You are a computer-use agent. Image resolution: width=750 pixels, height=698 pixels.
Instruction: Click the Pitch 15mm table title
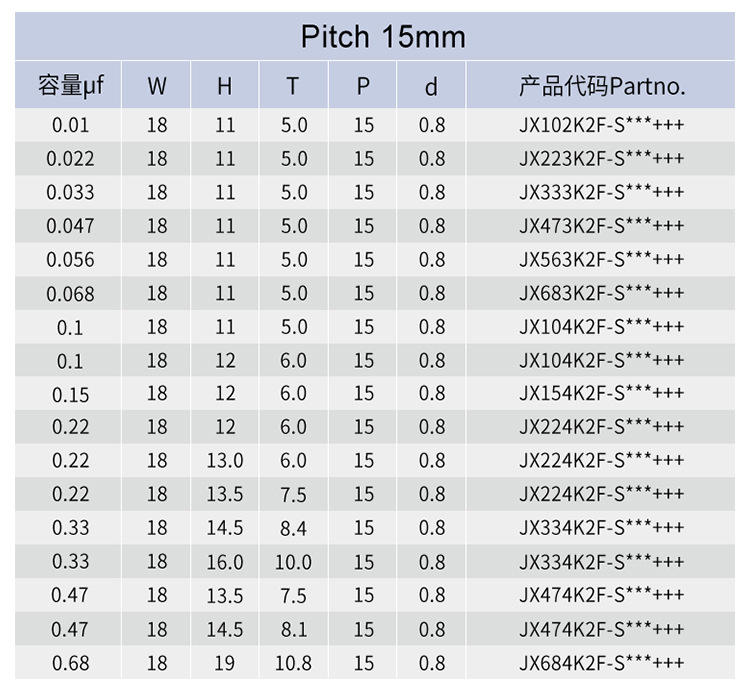pos(382,38)
